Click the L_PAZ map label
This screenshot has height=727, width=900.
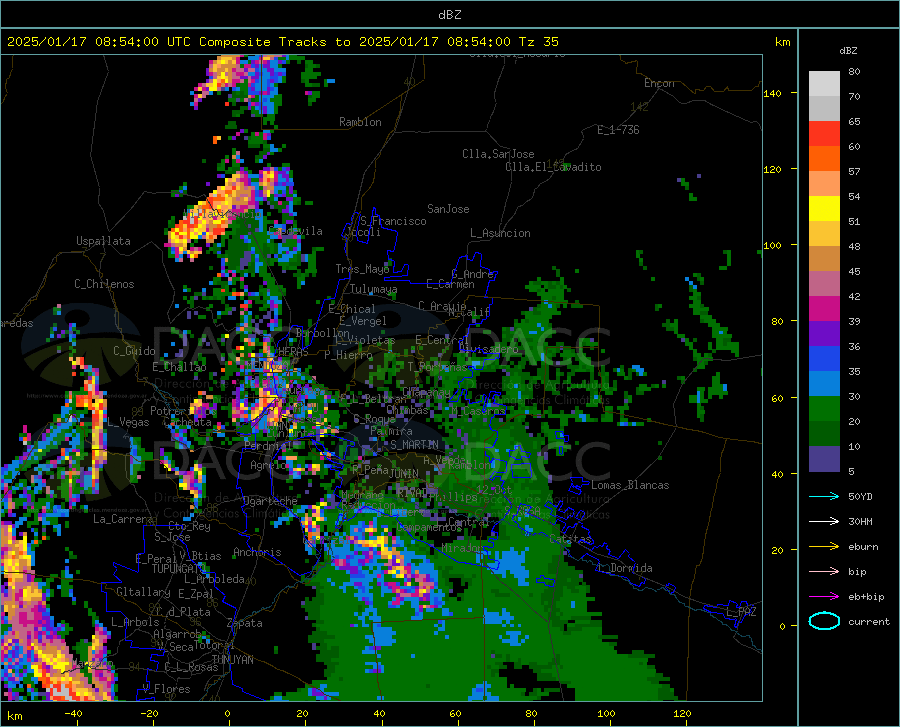click(741, 612)
